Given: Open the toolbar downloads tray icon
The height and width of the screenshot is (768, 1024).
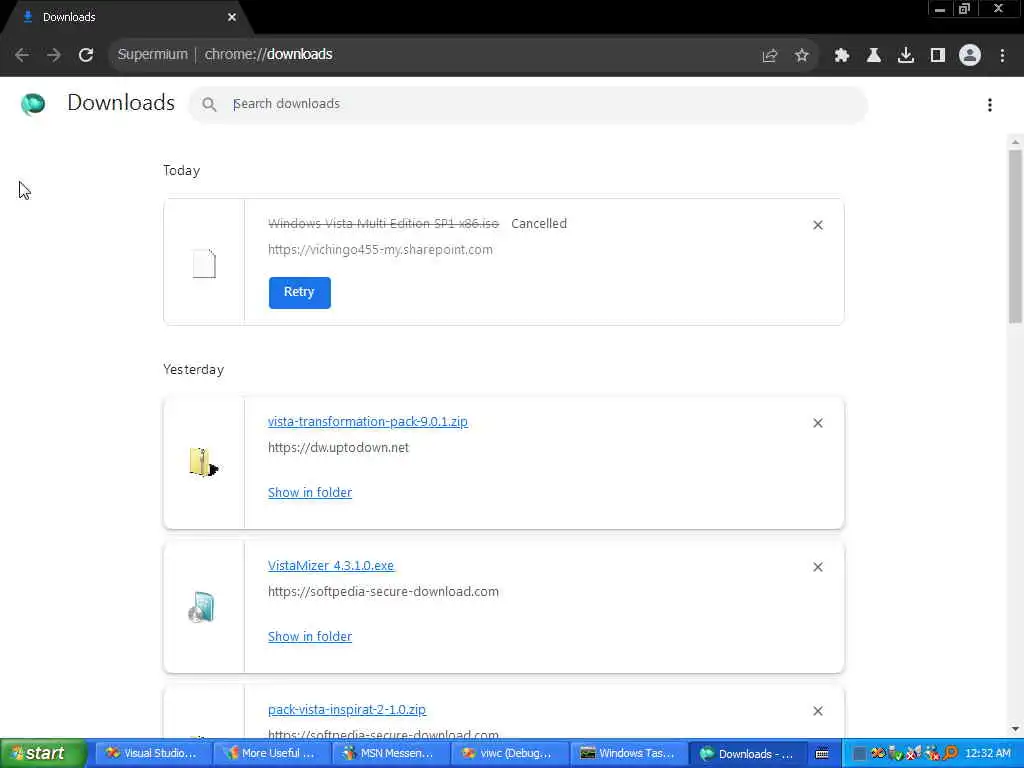Looking at the screenshot, I should coord(906,56).
